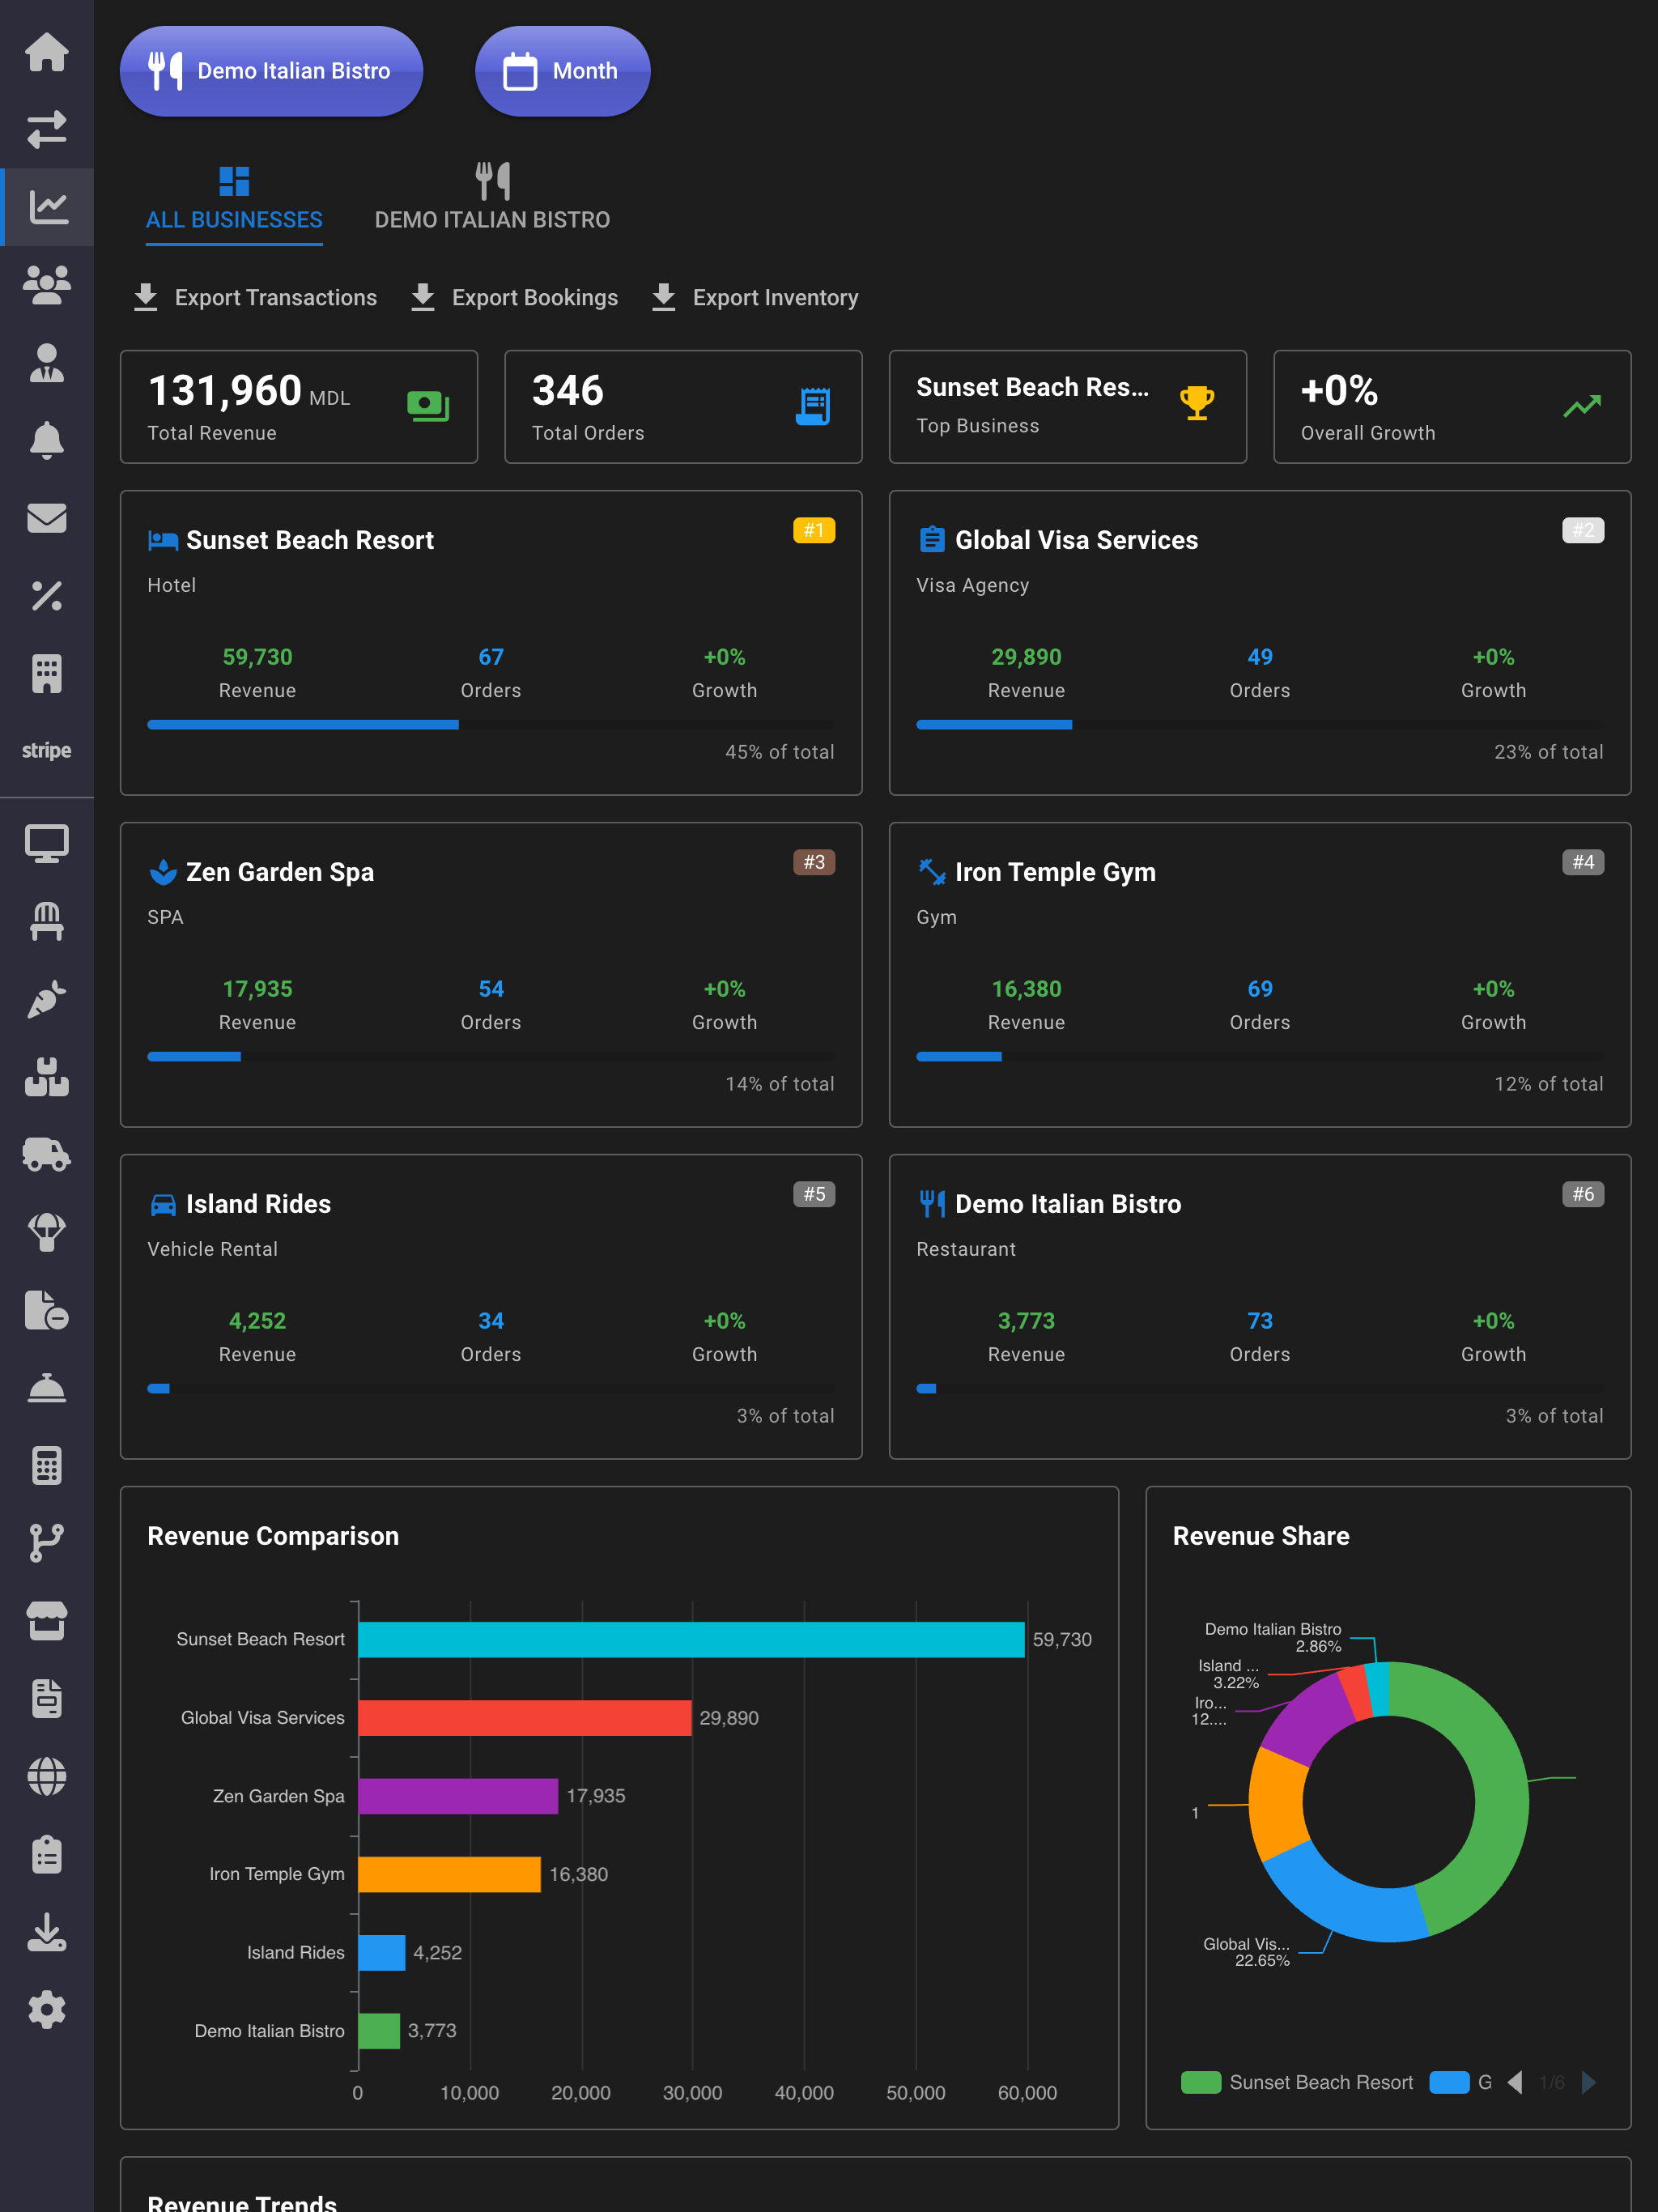Click the 73 orders value on Bistro card
1658x2212 pixels.
point(1260,1321)
